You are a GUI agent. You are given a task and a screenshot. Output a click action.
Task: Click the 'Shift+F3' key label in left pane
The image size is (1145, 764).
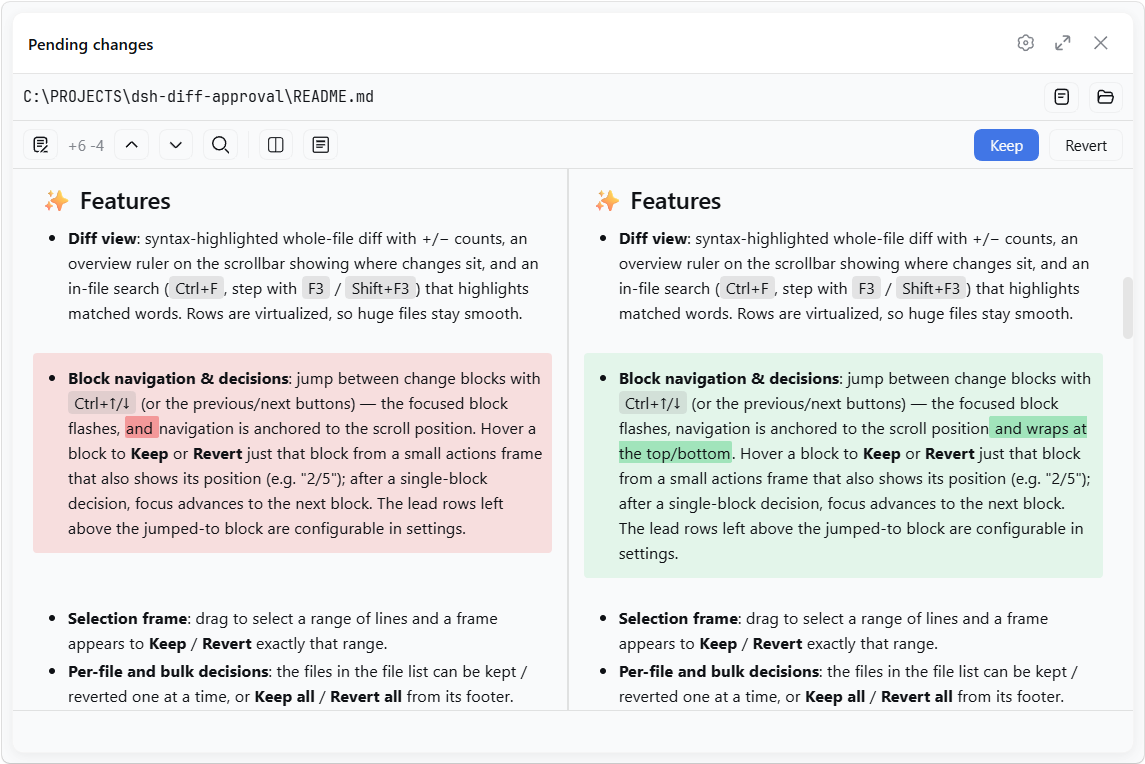coord(380,289)
